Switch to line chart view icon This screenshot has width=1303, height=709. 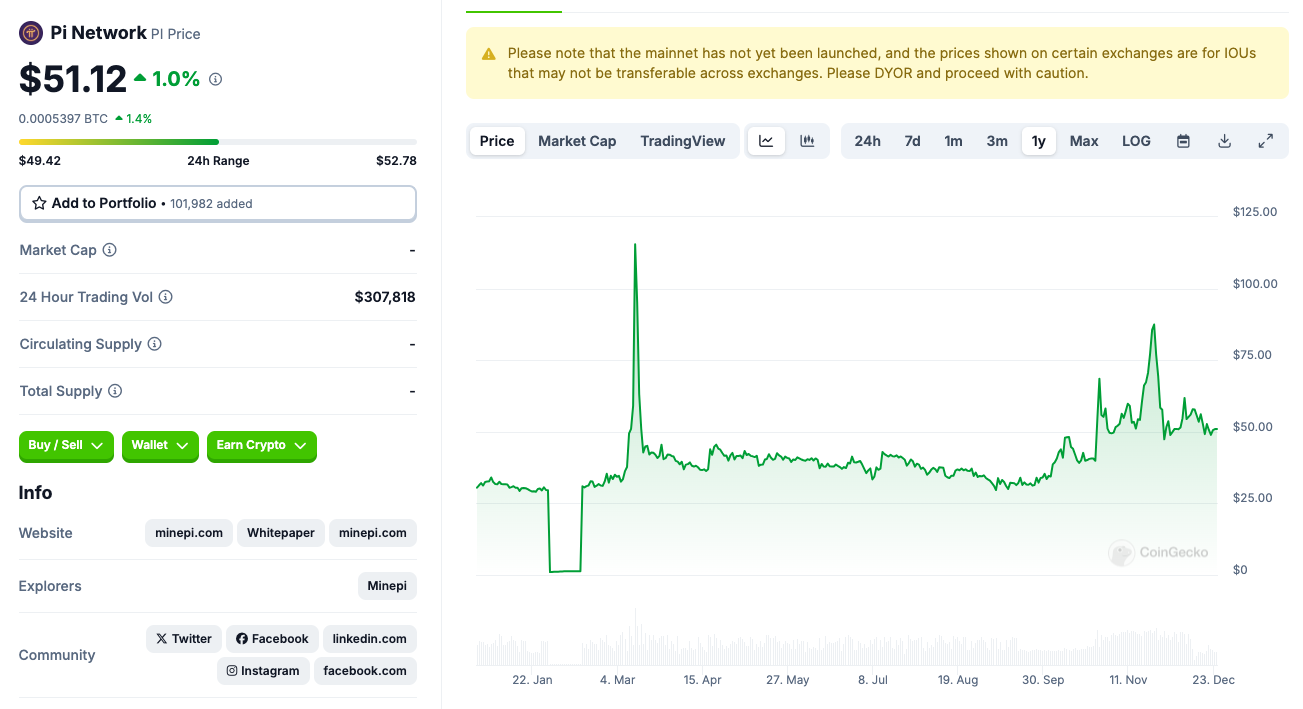[766, 141]
